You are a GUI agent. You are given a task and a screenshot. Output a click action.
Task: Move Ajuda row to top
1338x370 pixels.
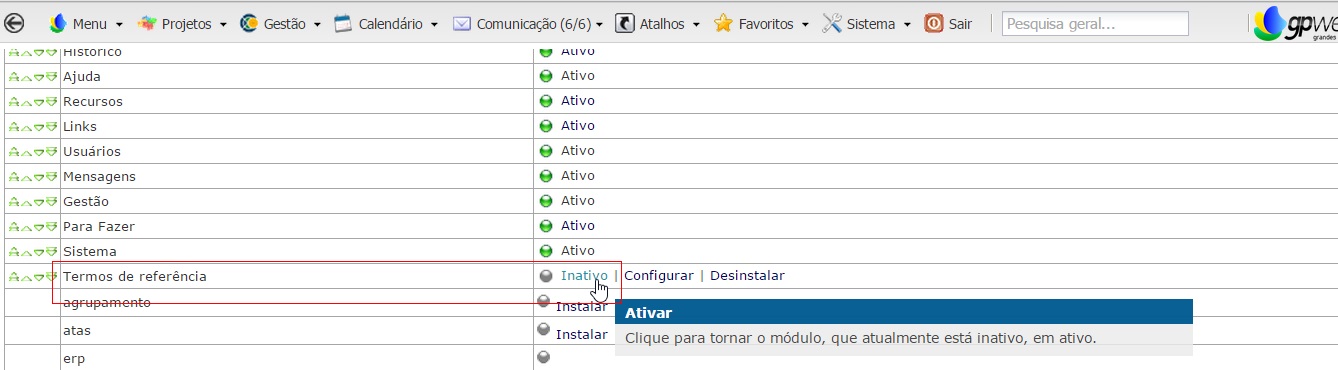click(x=14, y=76)
